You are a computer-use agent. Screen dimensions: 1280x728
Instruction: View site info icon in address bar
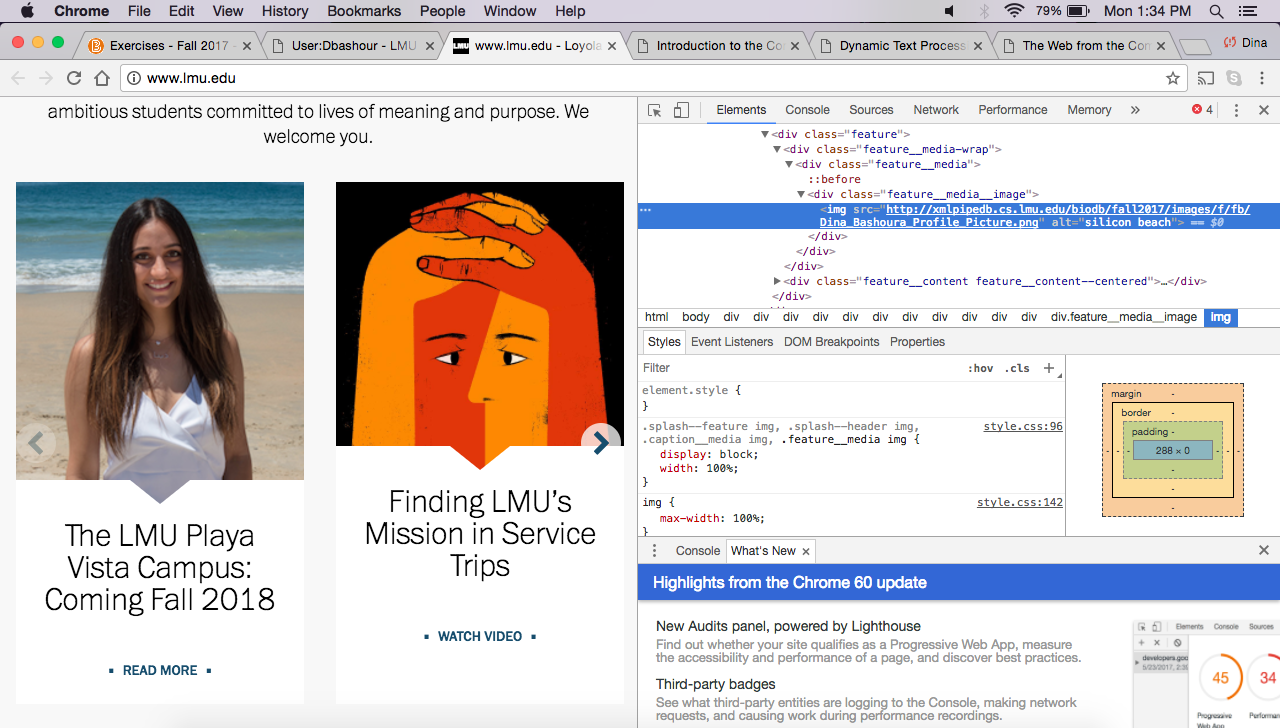tap(134, 78)
